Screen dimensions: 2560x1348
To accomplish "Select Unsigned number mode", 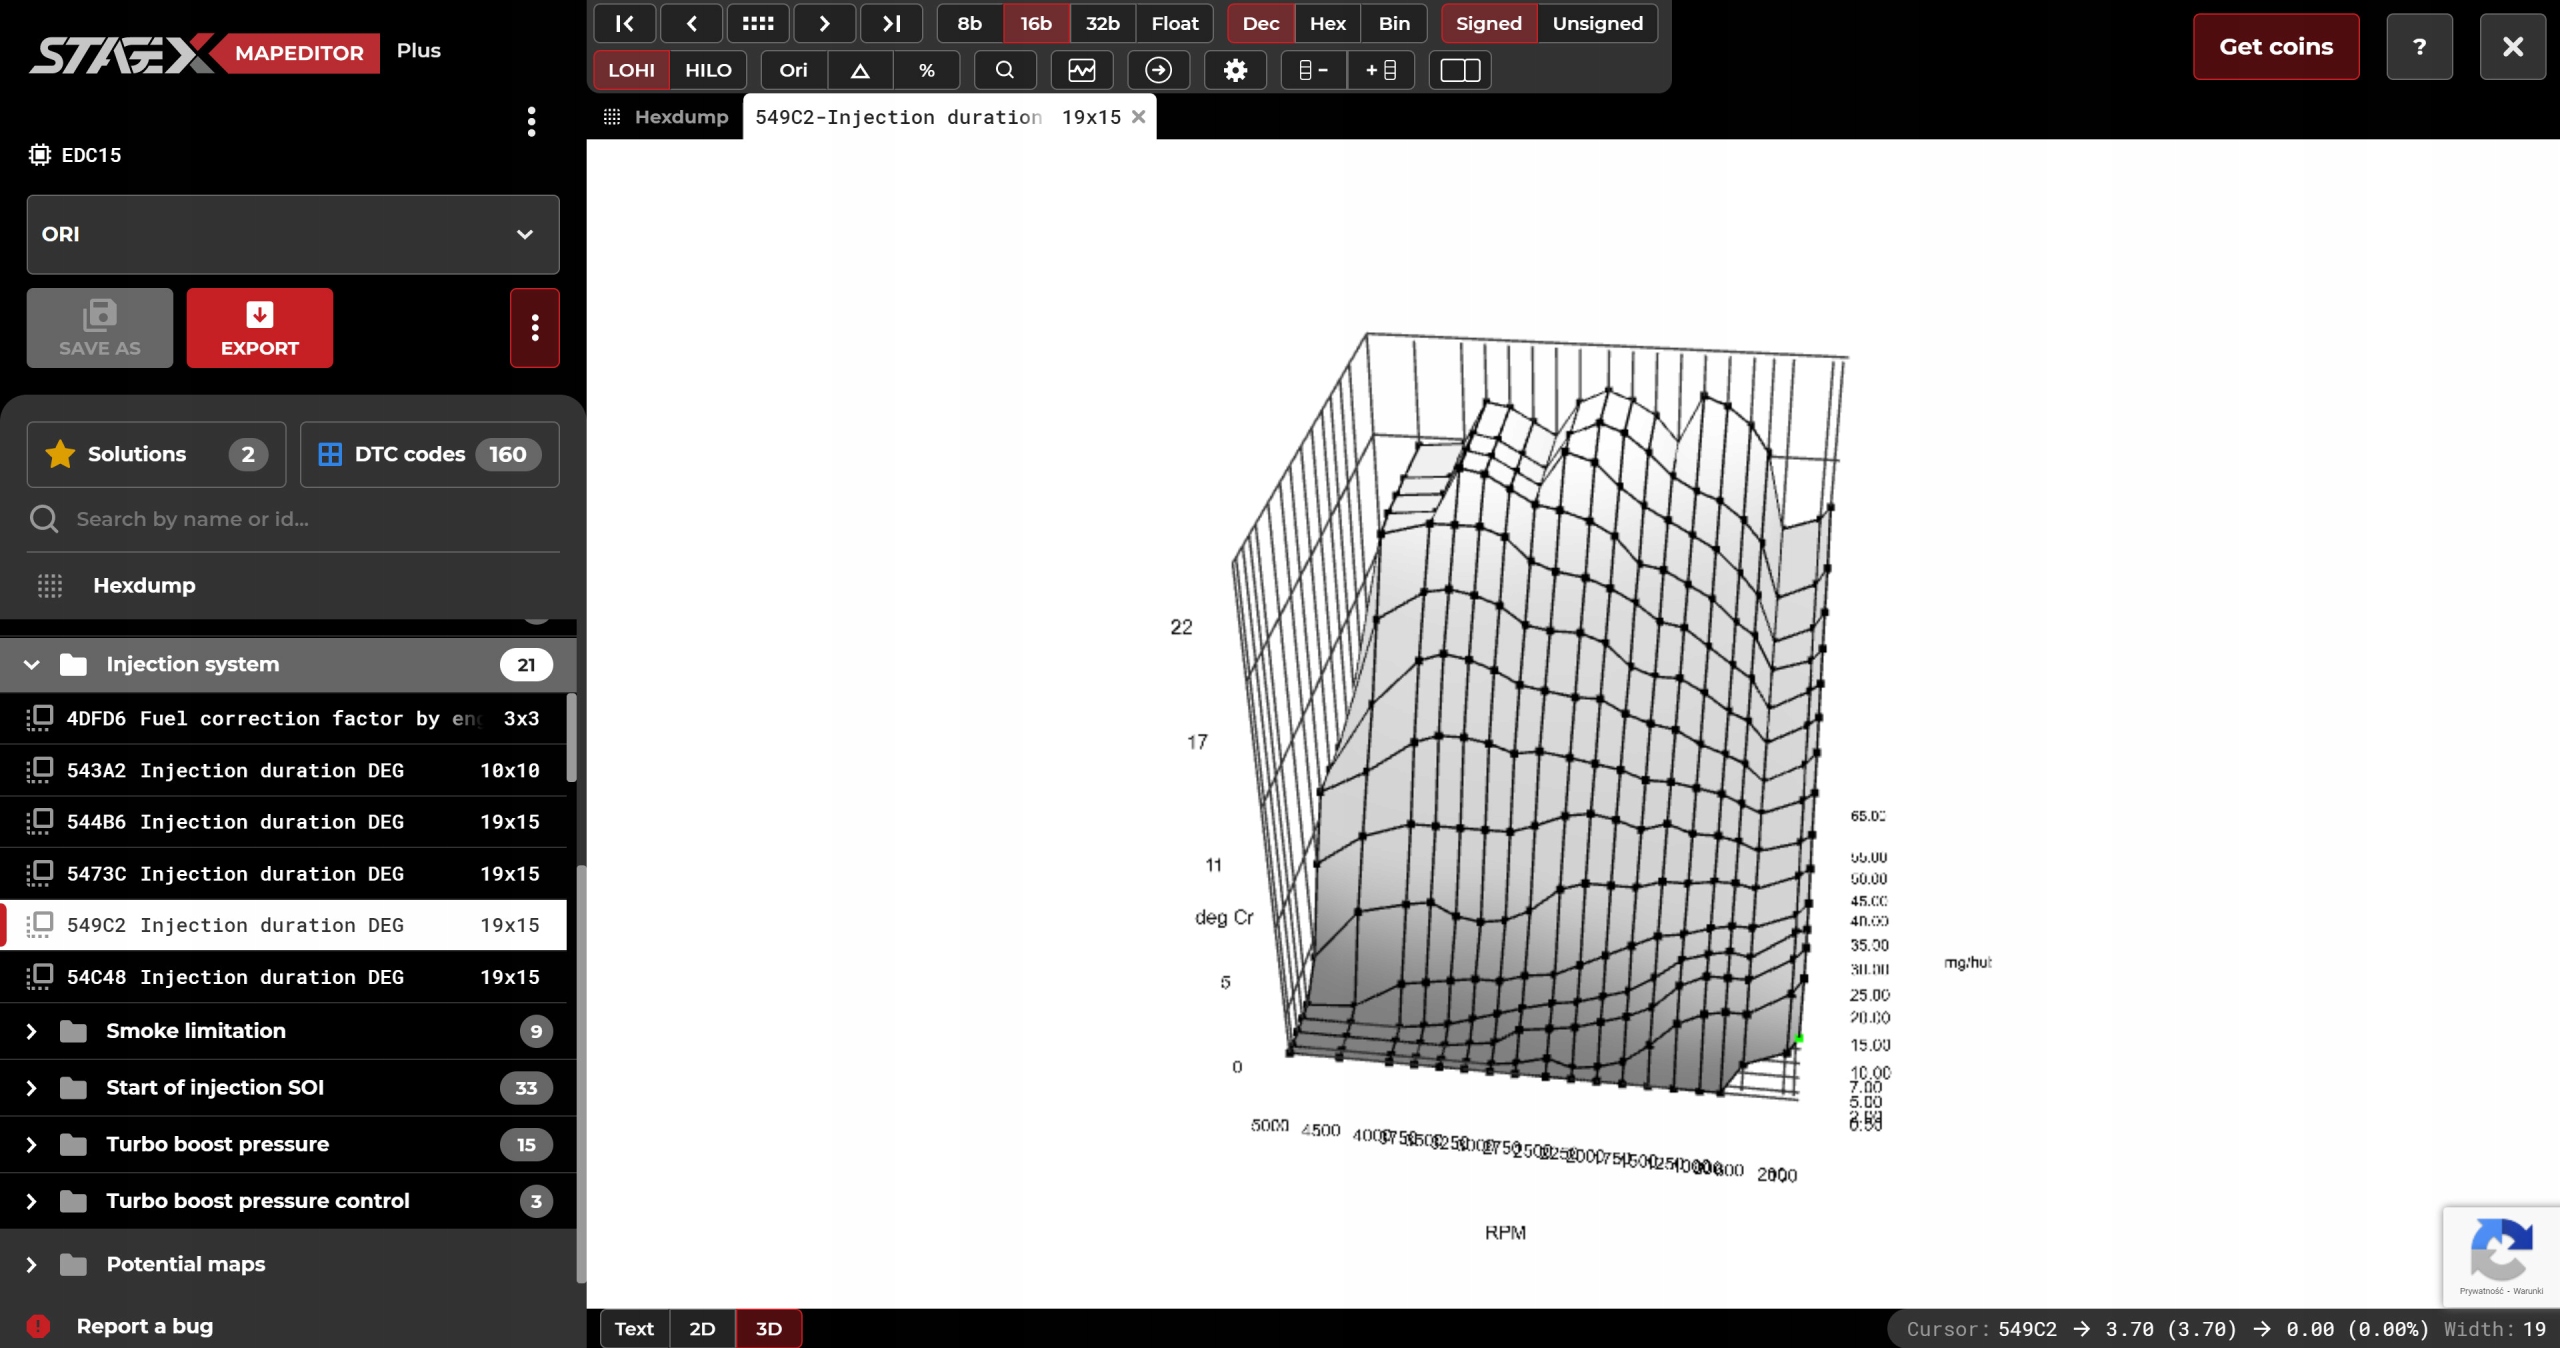I will coord(1597,23).
